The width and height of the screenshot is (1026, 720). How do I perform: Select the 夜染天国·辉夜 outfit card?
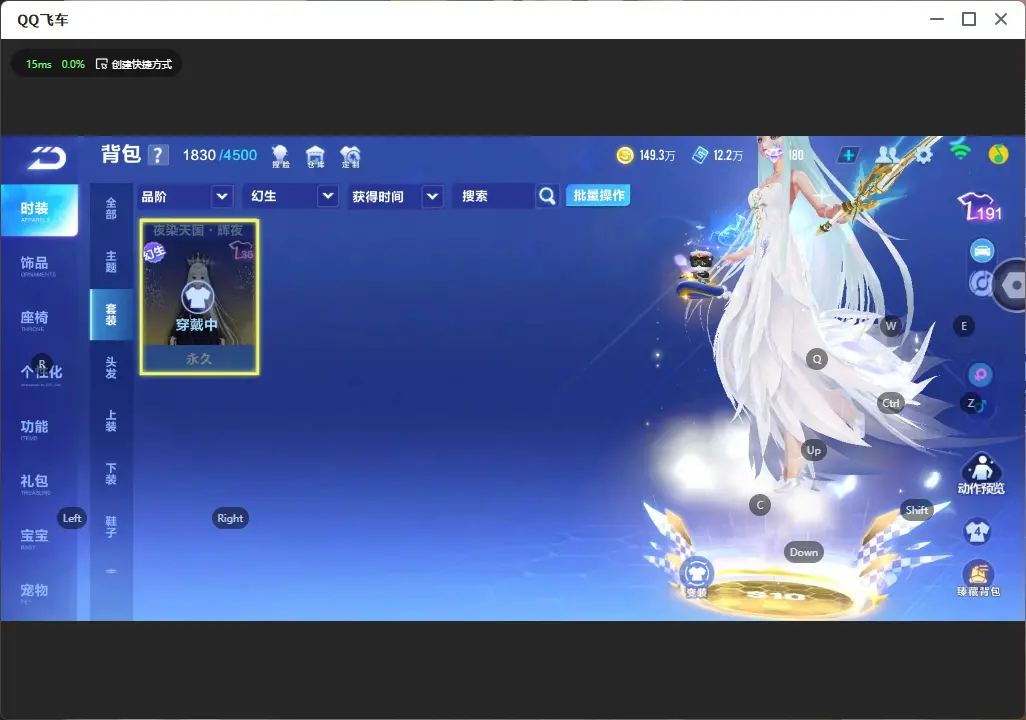pyautogui.click(x=200, y=297)
